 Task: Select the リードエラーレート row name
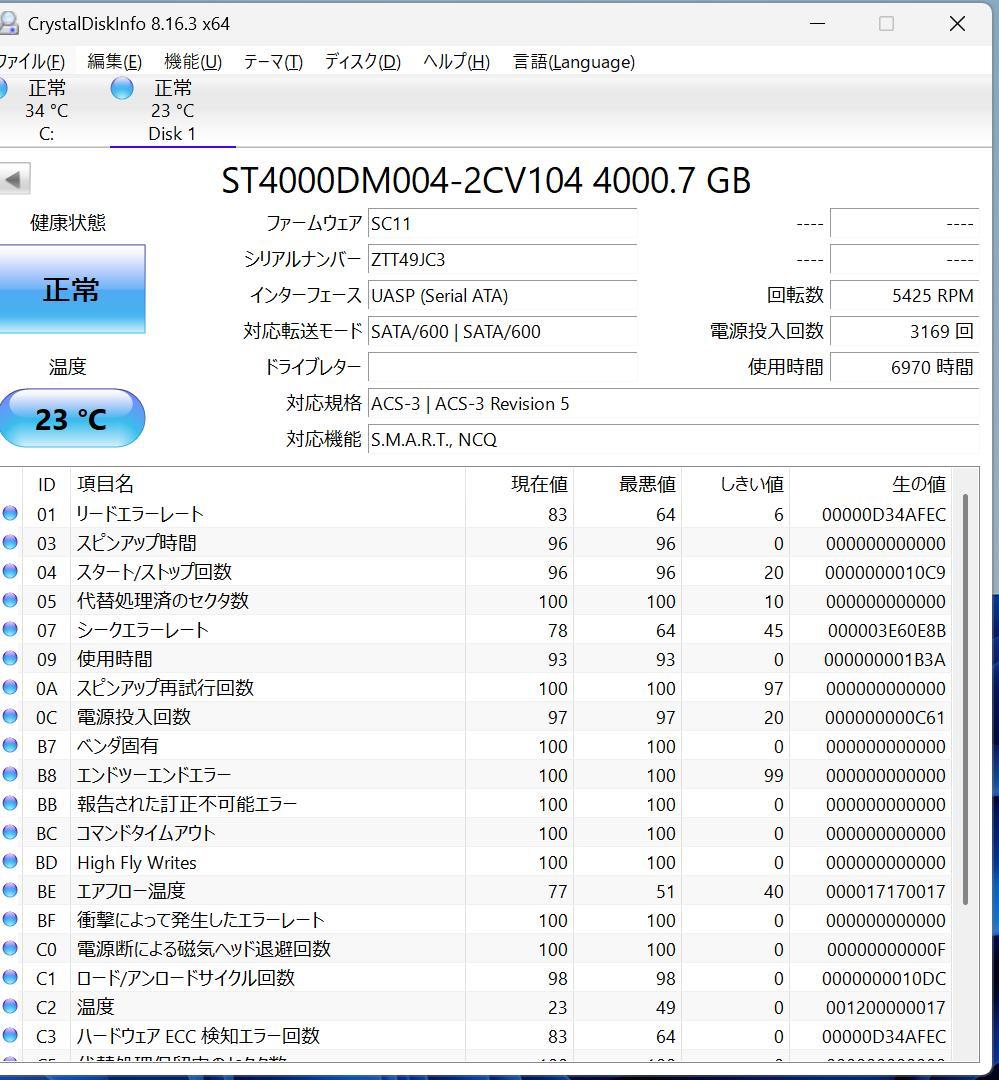pos(140,514)
